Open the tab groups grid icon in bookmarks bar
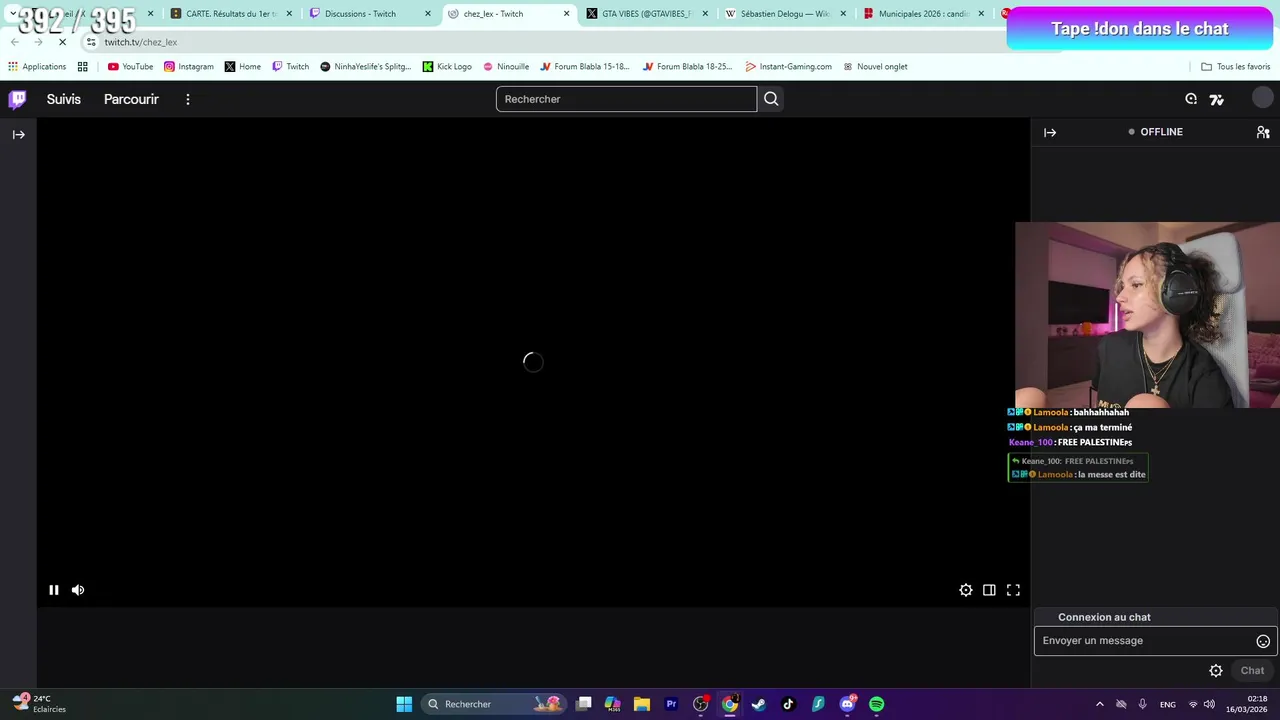Viewport: 1280px width, 720px height. (x=83, y=67)
